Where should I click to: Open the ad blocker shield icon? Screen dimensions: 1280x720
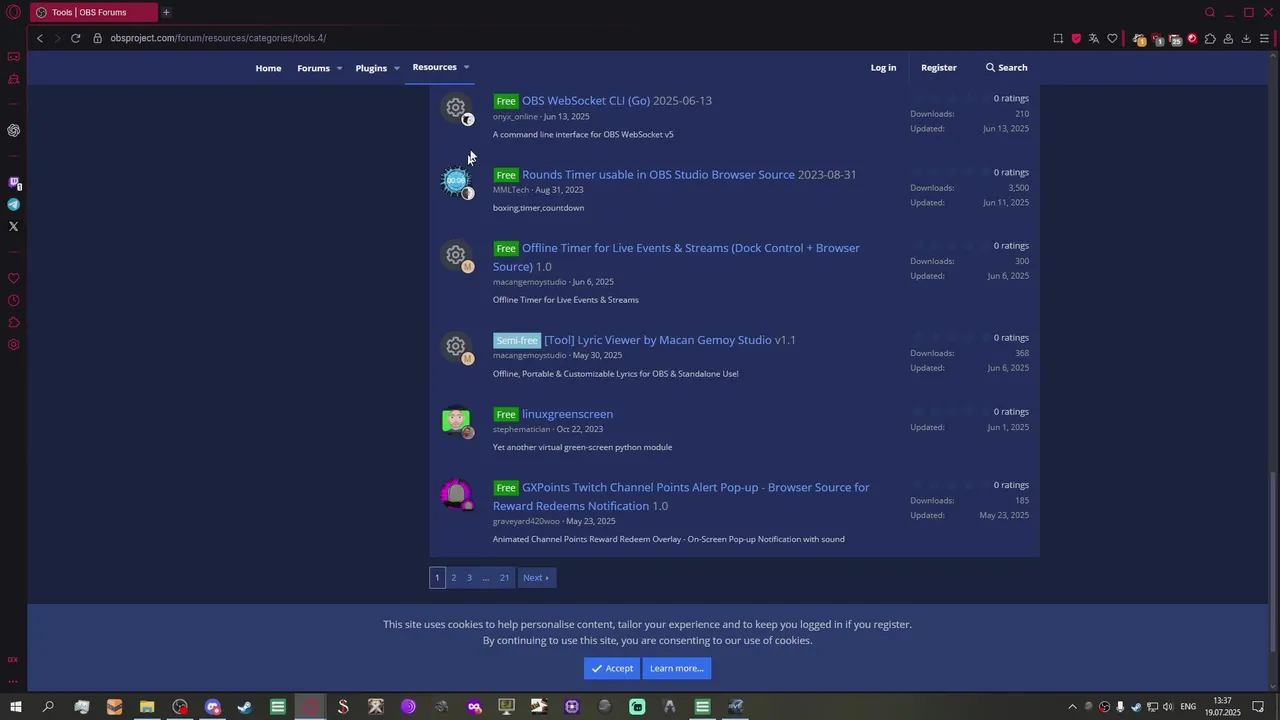click(x=1076, y=38)
